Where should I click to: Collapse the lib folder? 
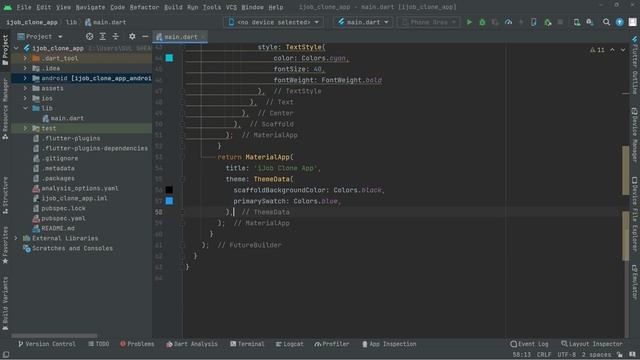click(x=25, y=108)
